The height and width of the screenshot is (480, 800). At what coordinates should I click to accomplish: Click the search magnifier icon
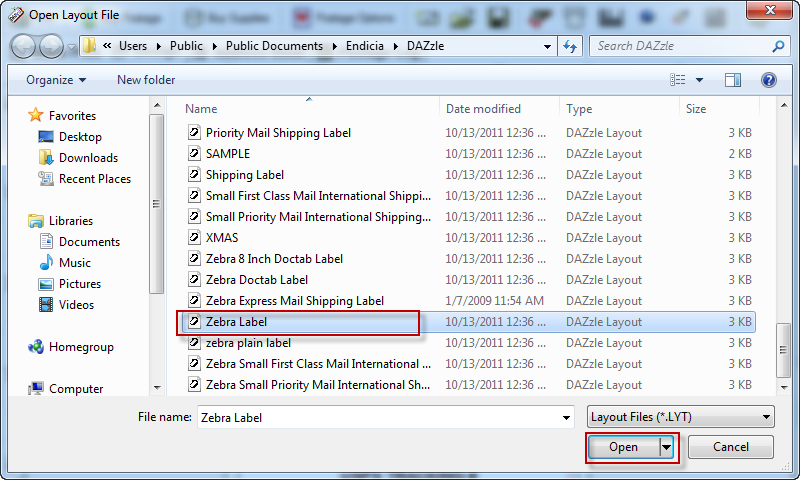coord(778,46)
